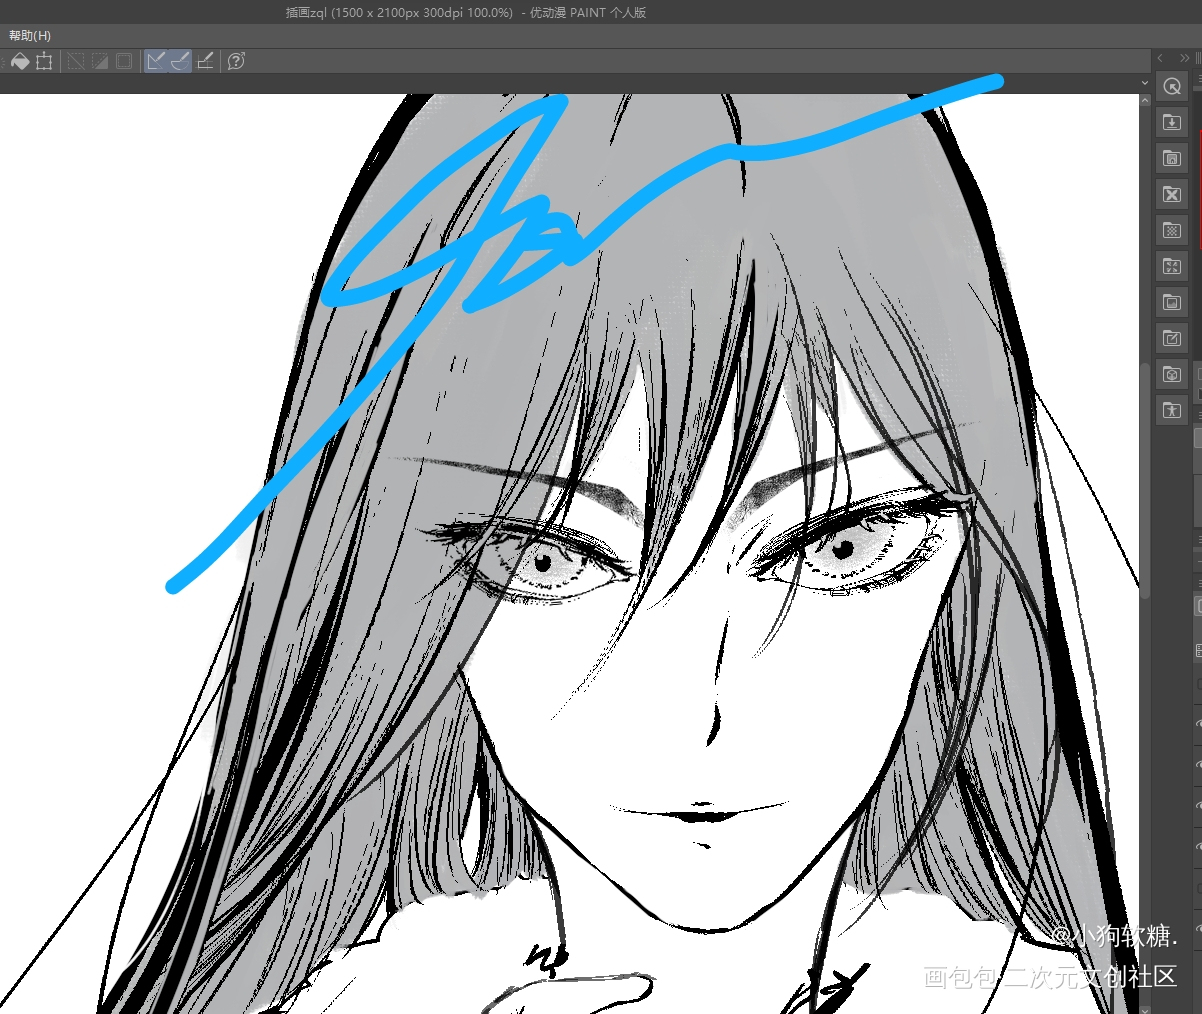Viewport: 1202px width, 1014px height.
Task: Open the canvas tab list dropdown arrow
Action: (1145, 83)
